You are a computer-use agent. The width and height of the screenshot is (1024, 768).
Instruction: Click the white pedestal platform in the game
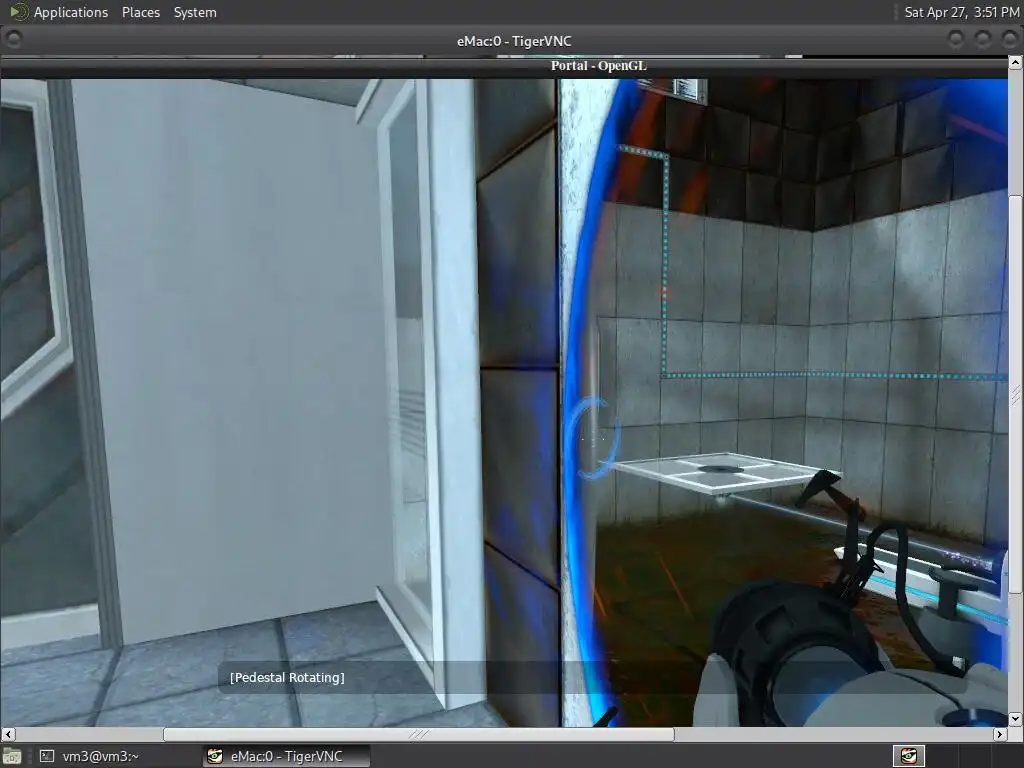720,471
